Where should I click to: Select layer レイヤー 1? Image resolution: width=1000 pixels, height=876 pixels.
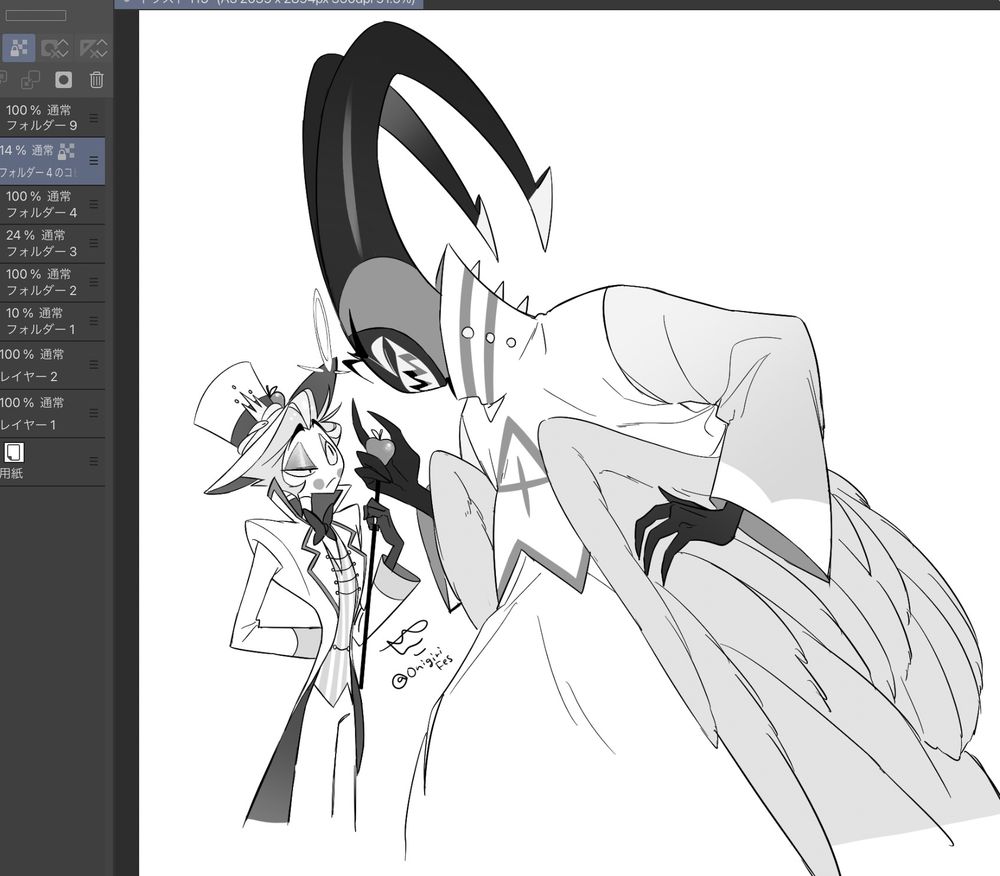[x=52, y=414]
